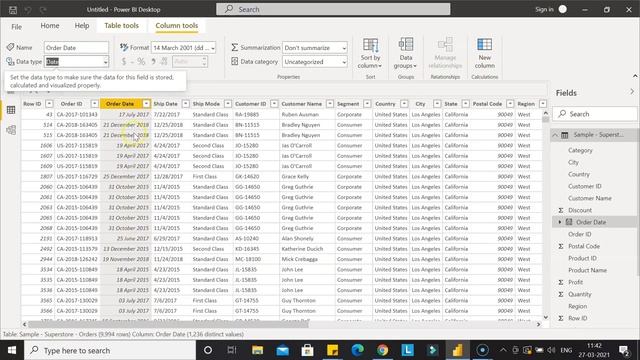Viewport: 640px width, 360px height.
Task: Open Mail app from taskbar
Action: coord(282,350)
